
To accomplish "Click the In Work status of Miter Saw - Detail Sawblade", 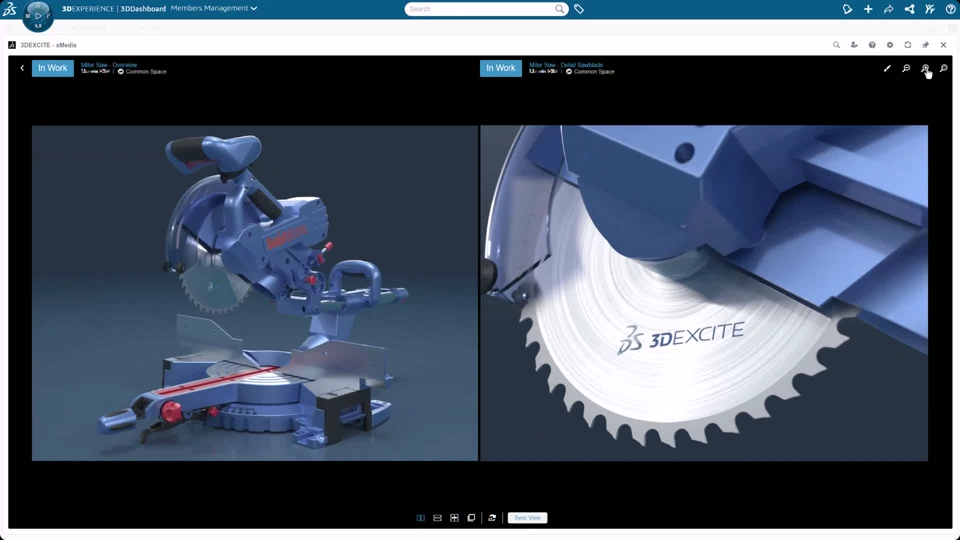I will (x=501, y=68).
